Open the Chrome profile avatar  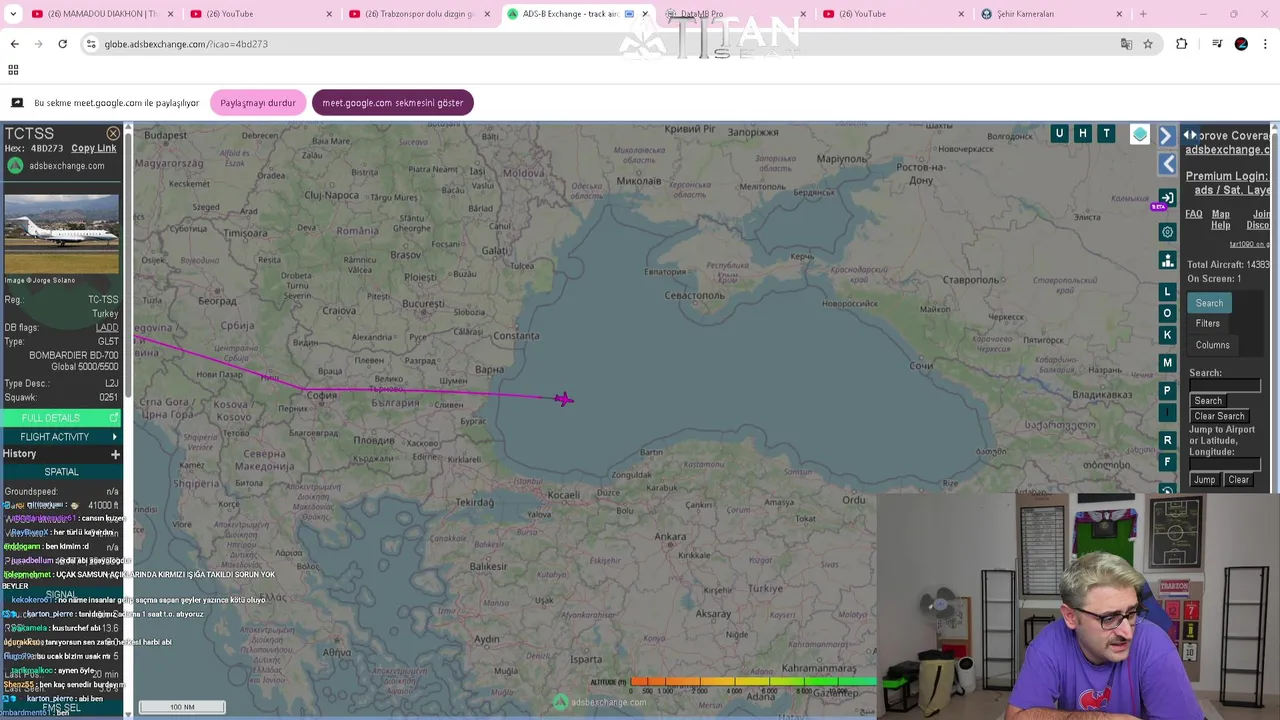(x=1241, y=44)
